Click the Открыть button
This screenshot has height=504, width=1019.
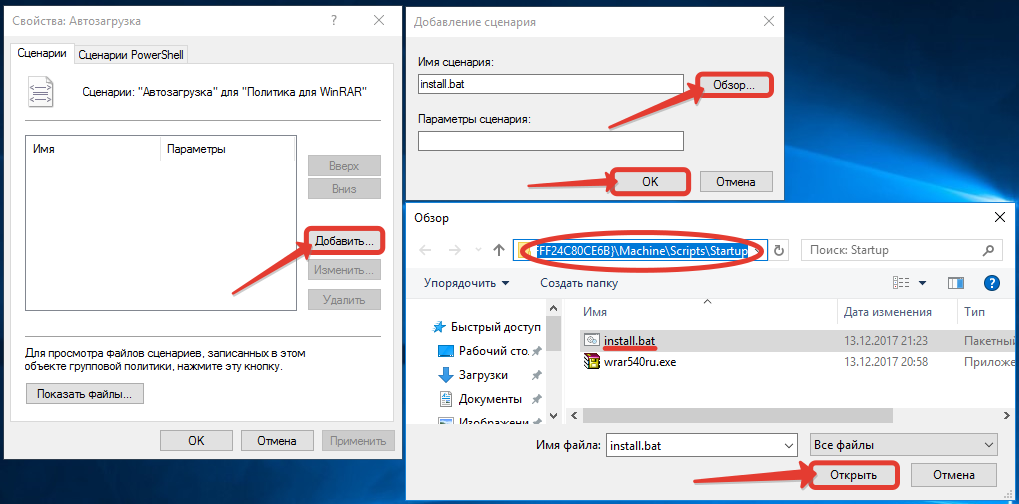click(x=854, y=475)
